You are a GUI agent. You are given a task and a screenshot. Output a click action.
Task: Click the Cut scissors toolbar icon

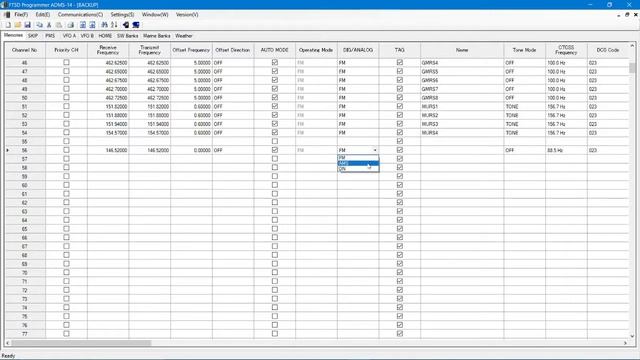49,25
